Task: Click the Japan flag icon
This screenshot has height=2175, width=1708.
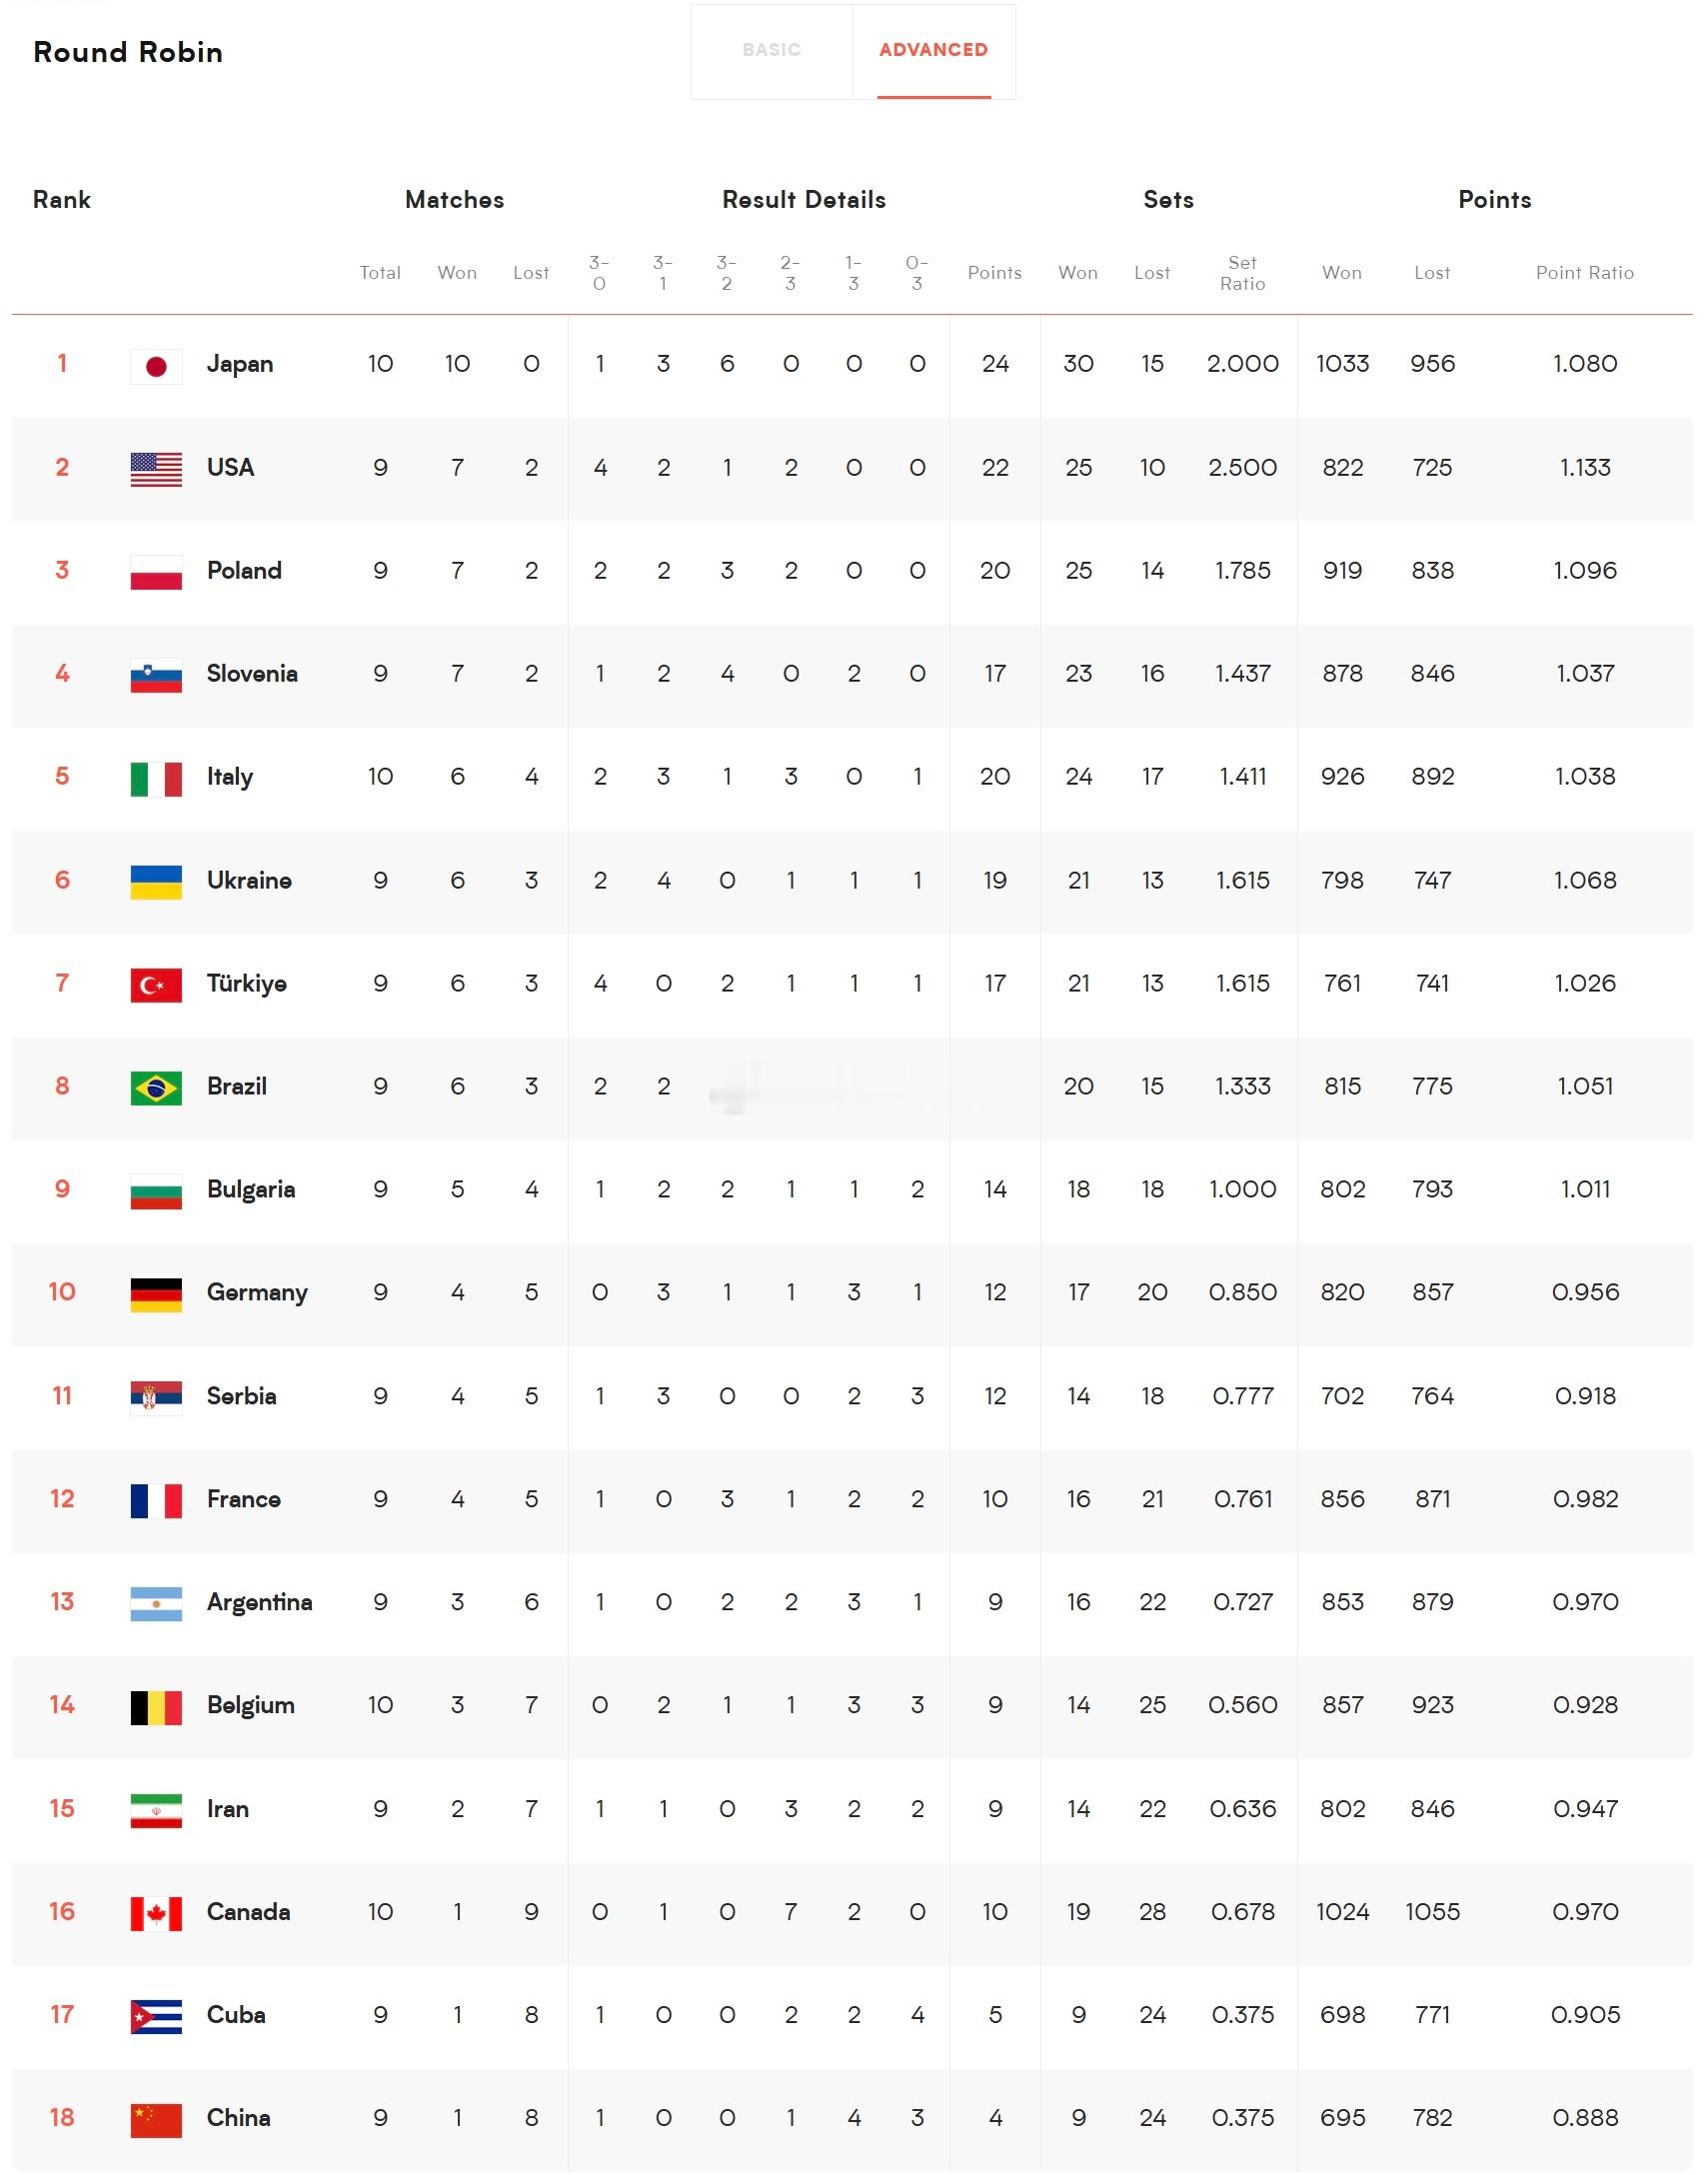Action: click(156, 366)
